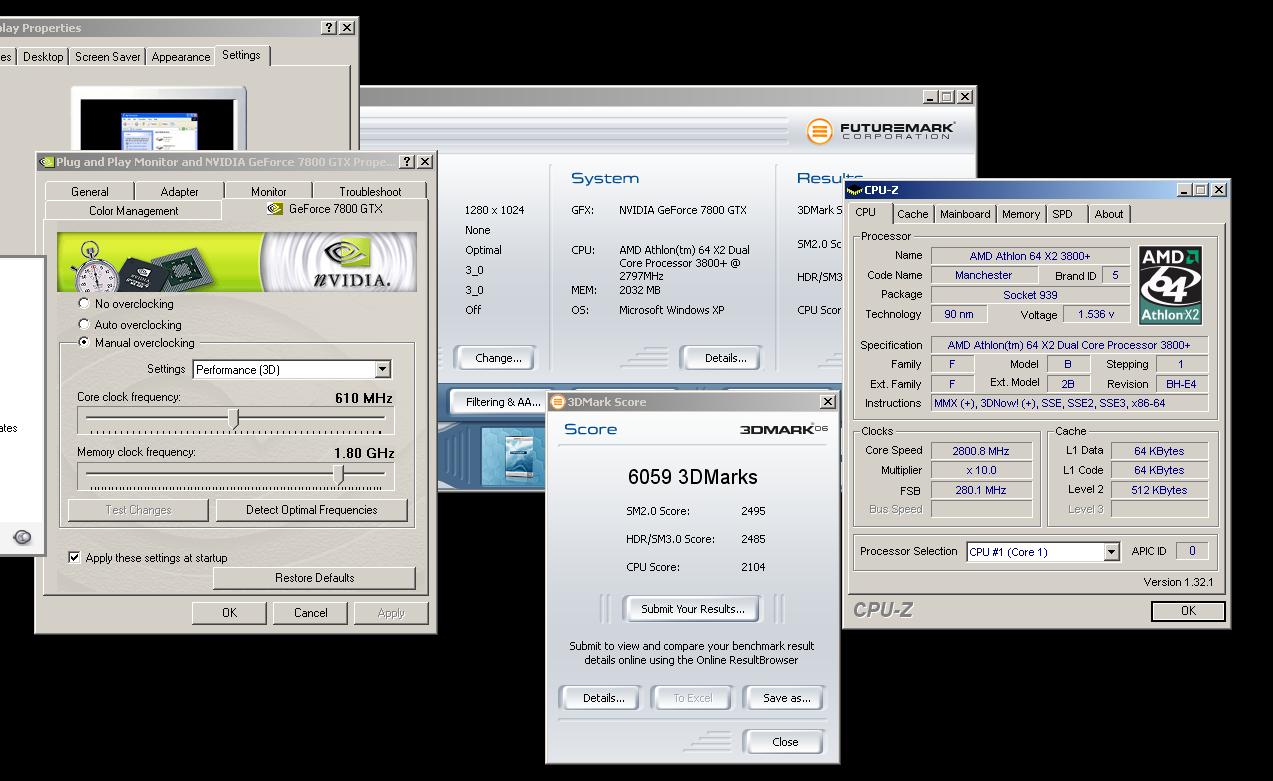Click the Multiplier value field x 10.0

[x=979, y=470]
